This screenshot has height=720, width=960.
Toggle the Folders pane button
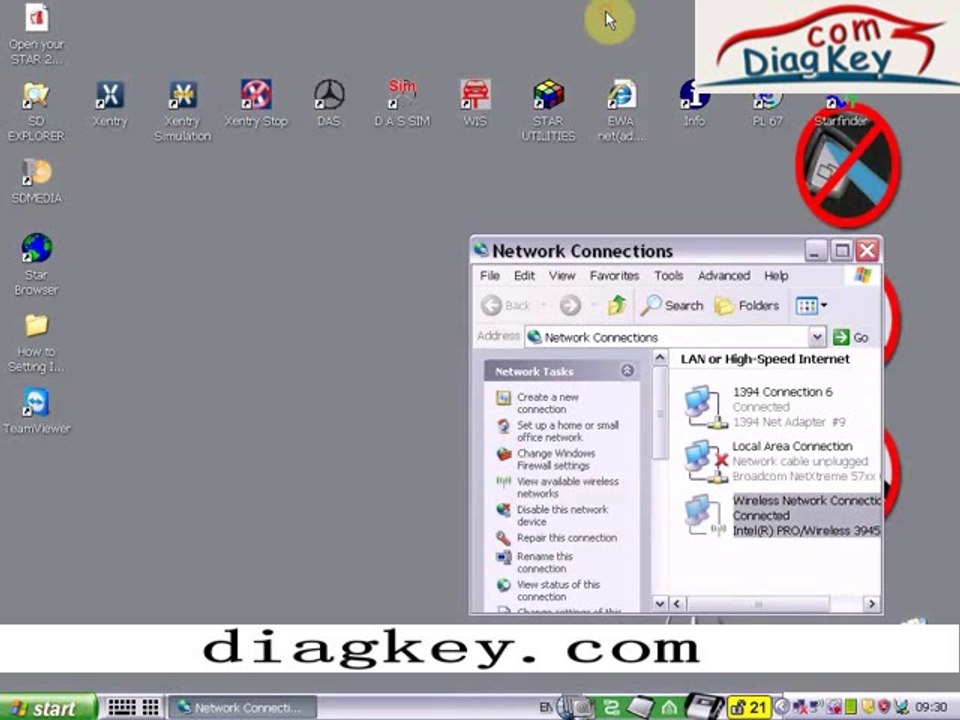[747, 305]
